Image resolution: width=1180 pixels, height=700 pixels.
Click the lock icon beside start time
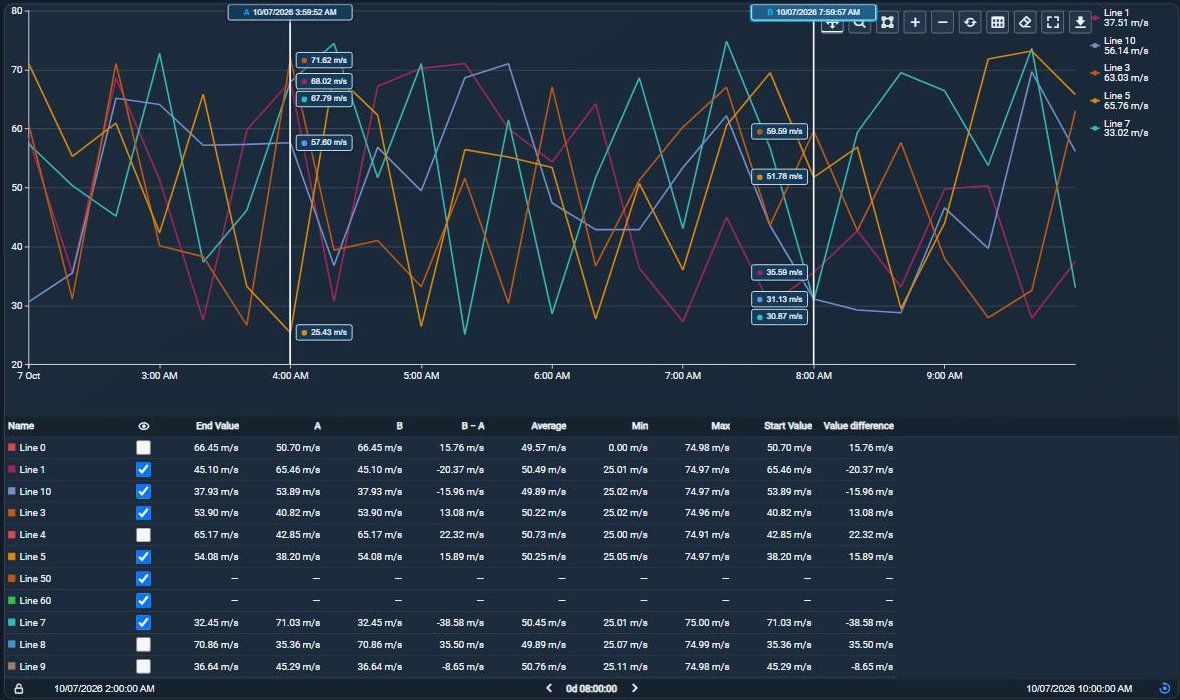click(19, 689)
